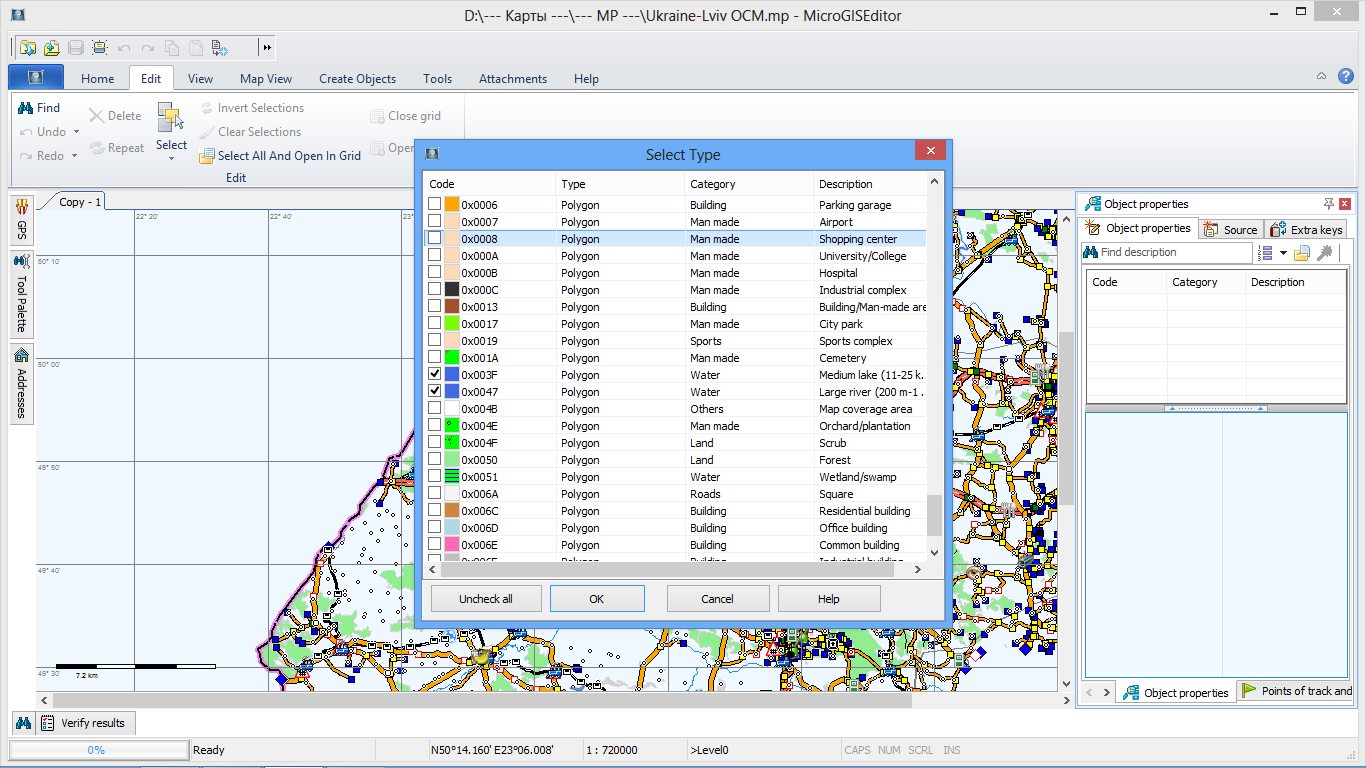Click the orange swatch for 0x0006 Parking garage

coord(452,205)
